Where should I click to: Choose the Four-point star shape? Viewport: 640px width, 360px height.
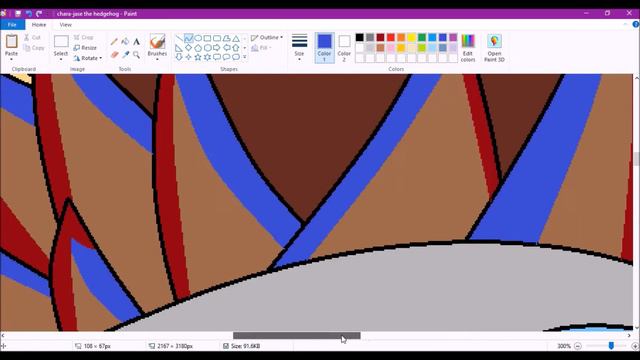point(188,57)
